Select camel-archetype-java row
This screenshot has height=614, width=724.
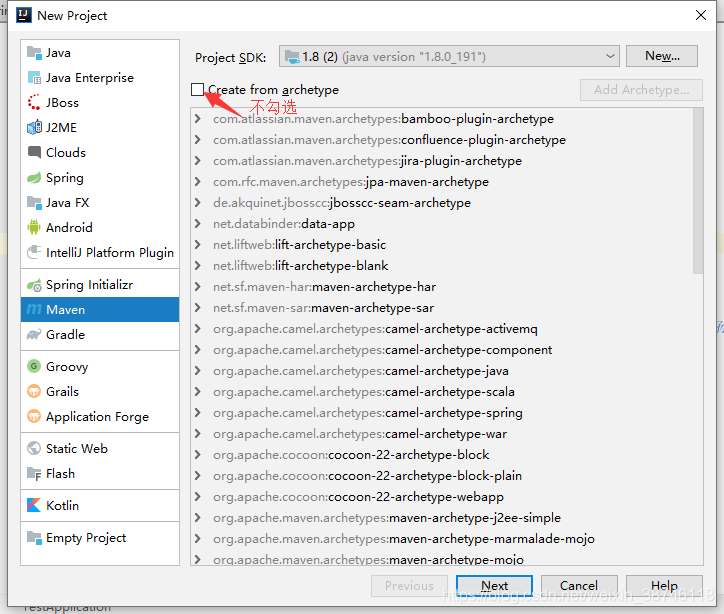(441, 371)
